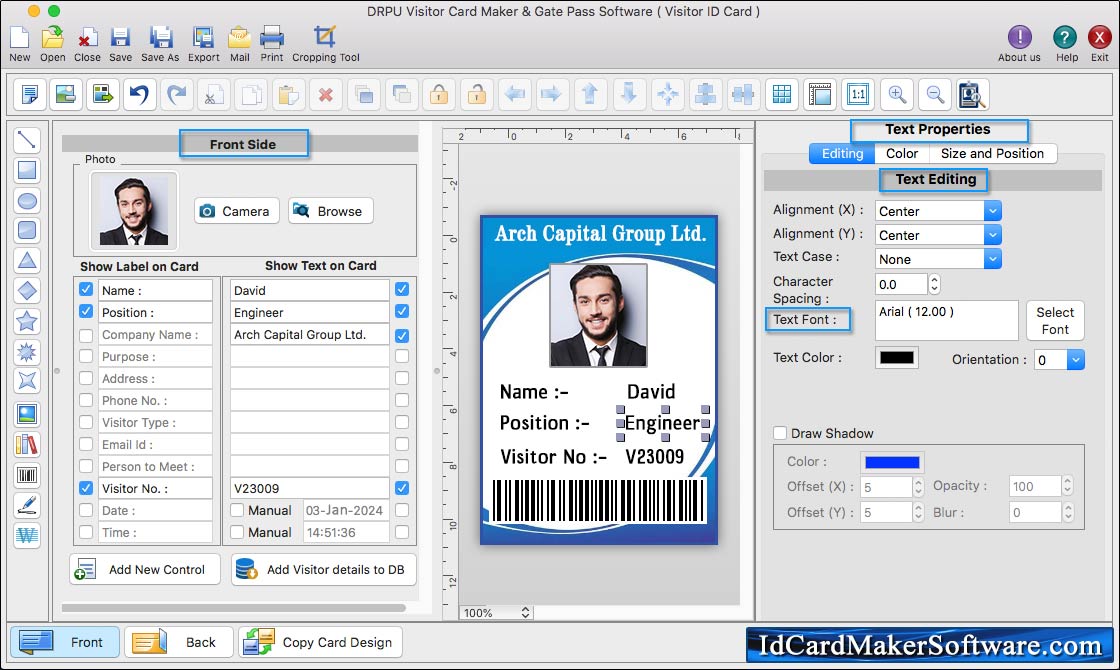Select the Triangle shape tool
This screenshot has width=1120, height=670.
click(x=26, y=261)
